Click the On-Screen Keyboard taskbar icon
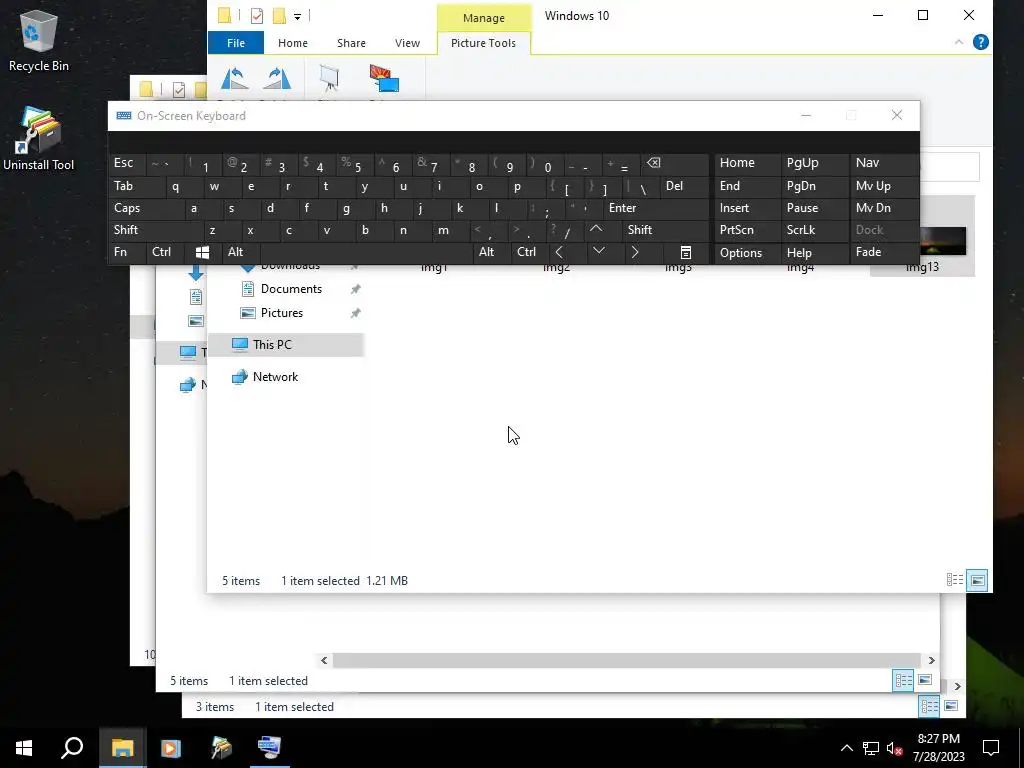This screenshot has width=1024, height=768. [269, 748]
